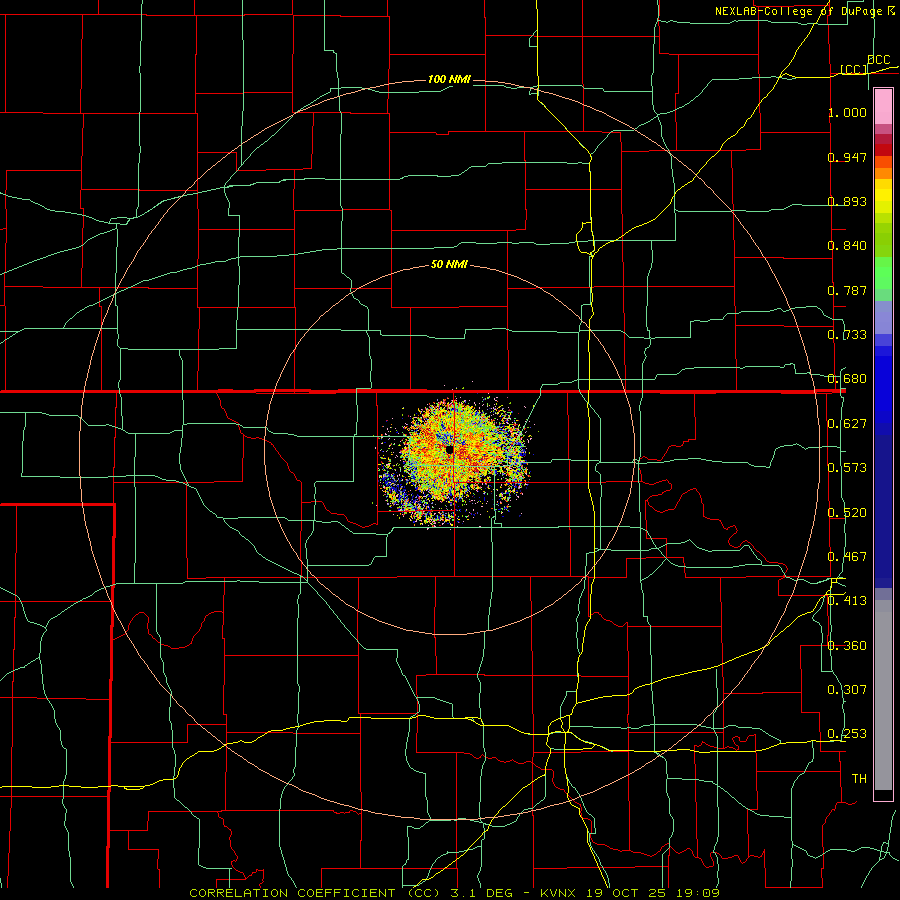The height and width of the screenshot is (900, 900).
Task: Click the 0.787 scale value
Action: pos(847,290)
